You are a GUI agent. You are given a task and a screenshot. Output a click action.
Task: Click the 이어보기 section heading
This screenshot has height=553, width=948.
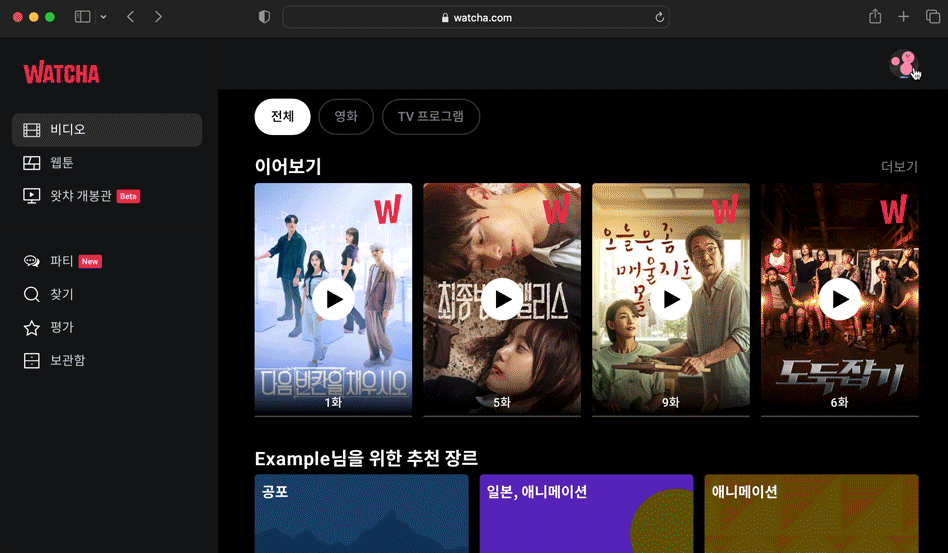(288, 166)
